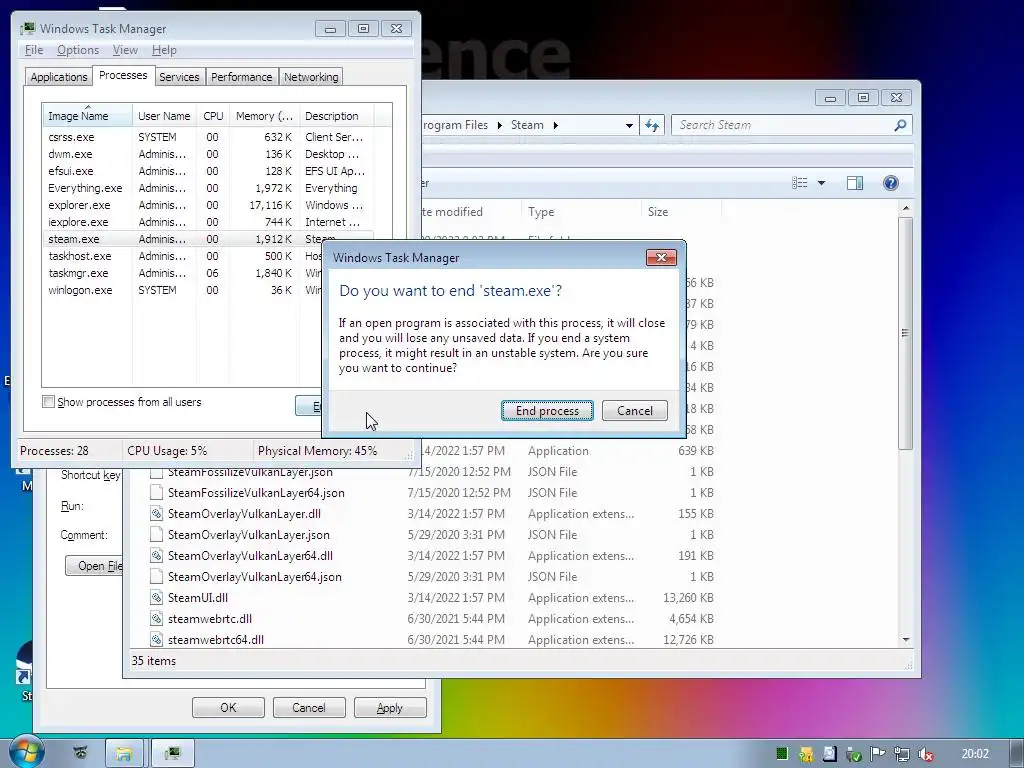Click Cancel in the properties dialog
The image size is (1024, 768).
309,708
